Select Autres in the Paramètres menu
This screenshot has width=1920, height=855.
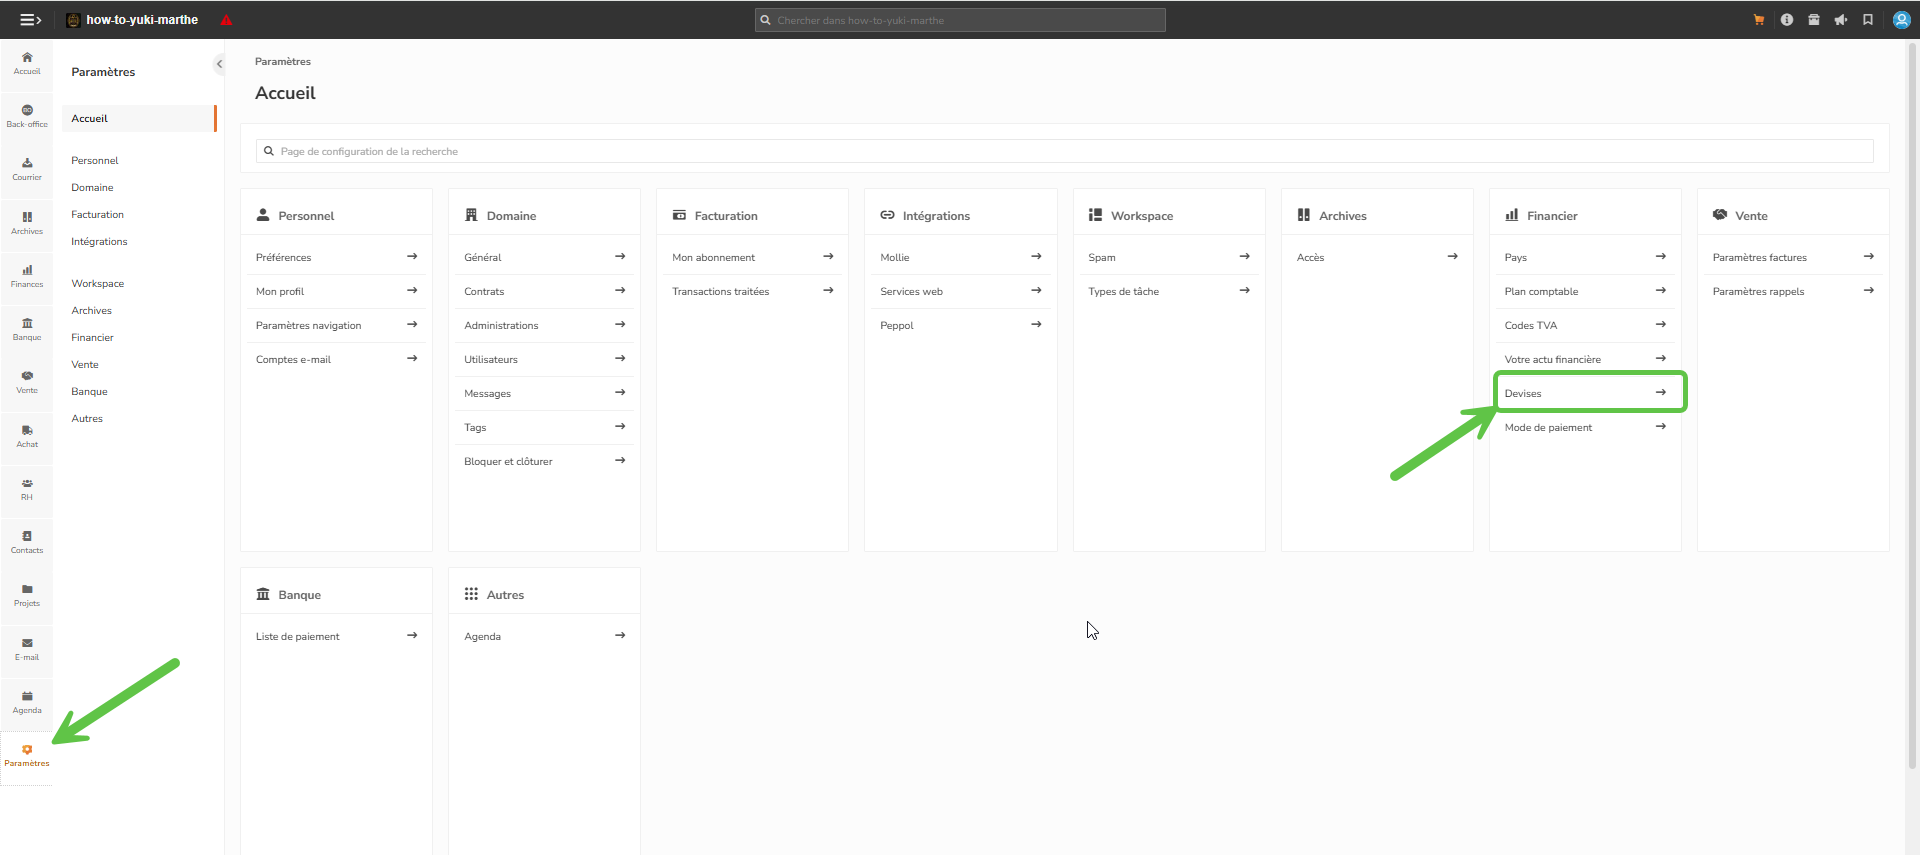coord(87,418)
